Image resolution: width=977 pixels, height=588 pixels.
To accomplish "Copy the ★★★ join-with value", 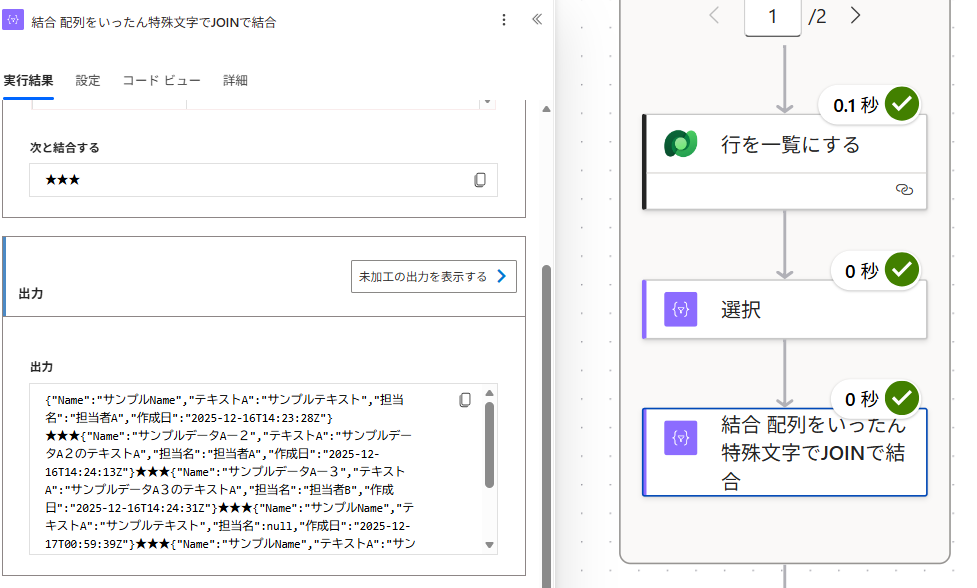I will click(480, 180).
